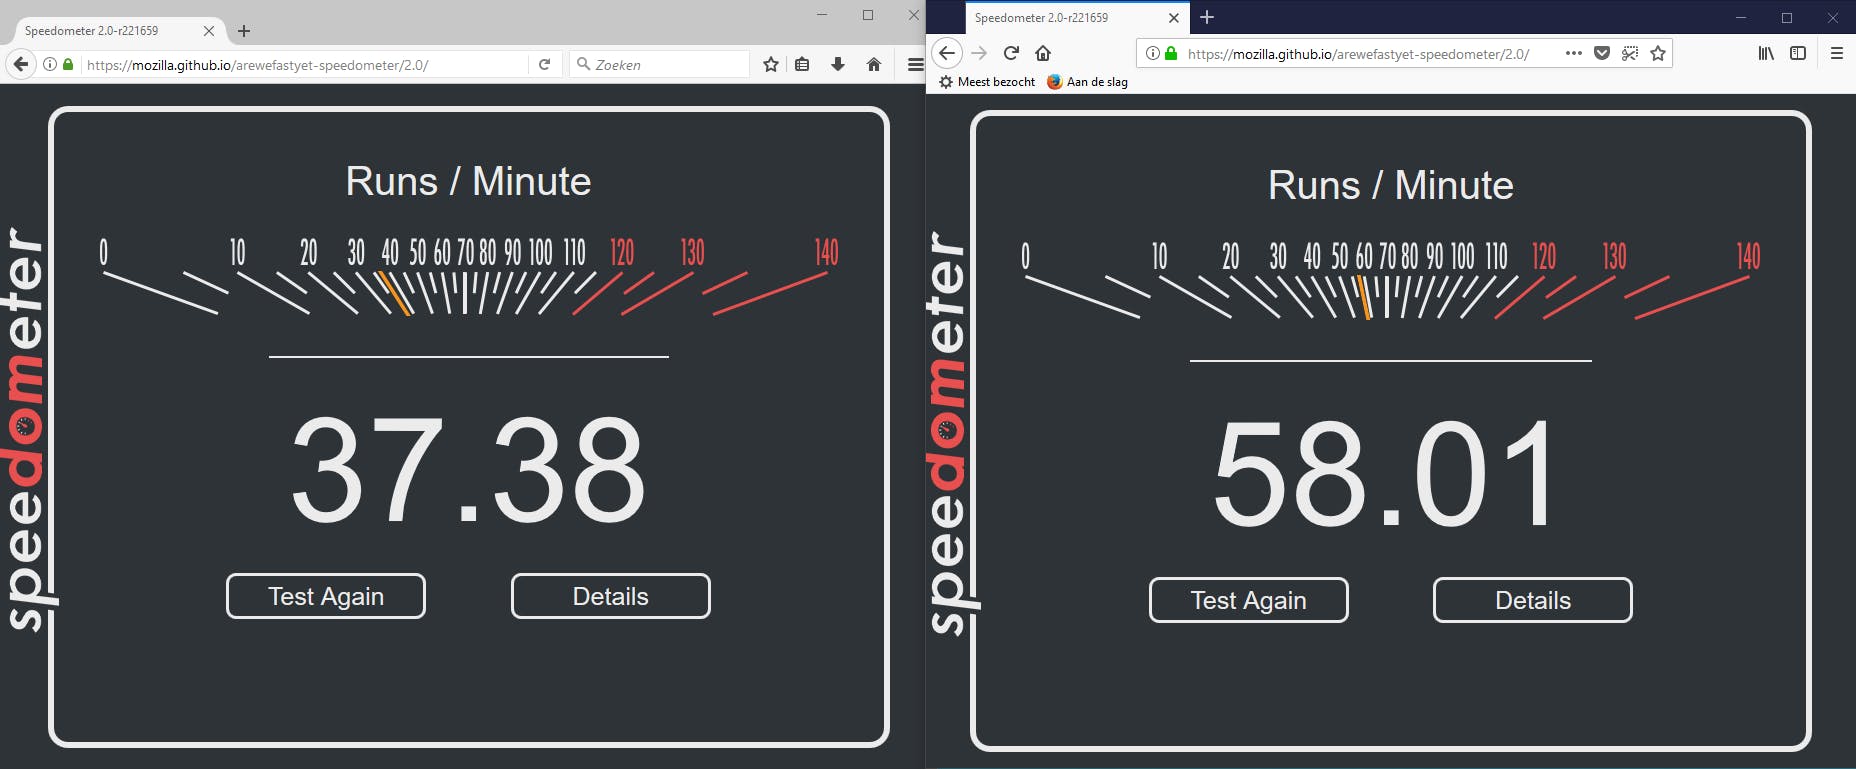This screenshot has width=1856, height=769.
Task: Click the green padlock in left window
Action: coord(68,65)
